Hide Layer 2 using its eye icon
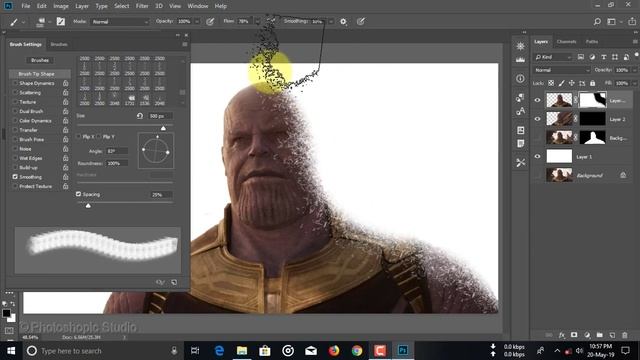This screenshot has height=360, width=640. tap(538, 119)
